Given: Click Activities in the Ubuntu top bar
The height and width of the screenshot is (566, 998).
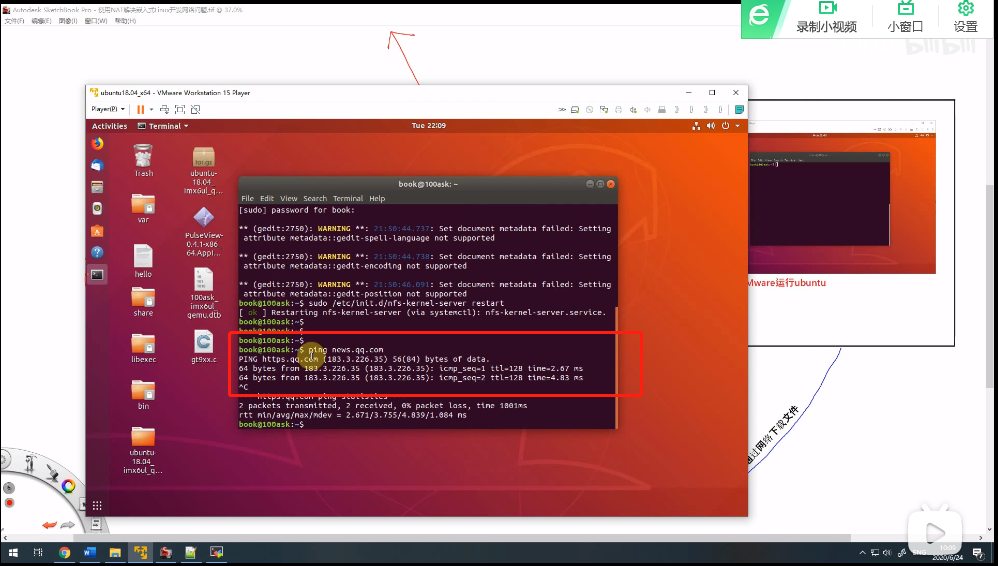Looking at the screenshot, I should click(109, 126).
